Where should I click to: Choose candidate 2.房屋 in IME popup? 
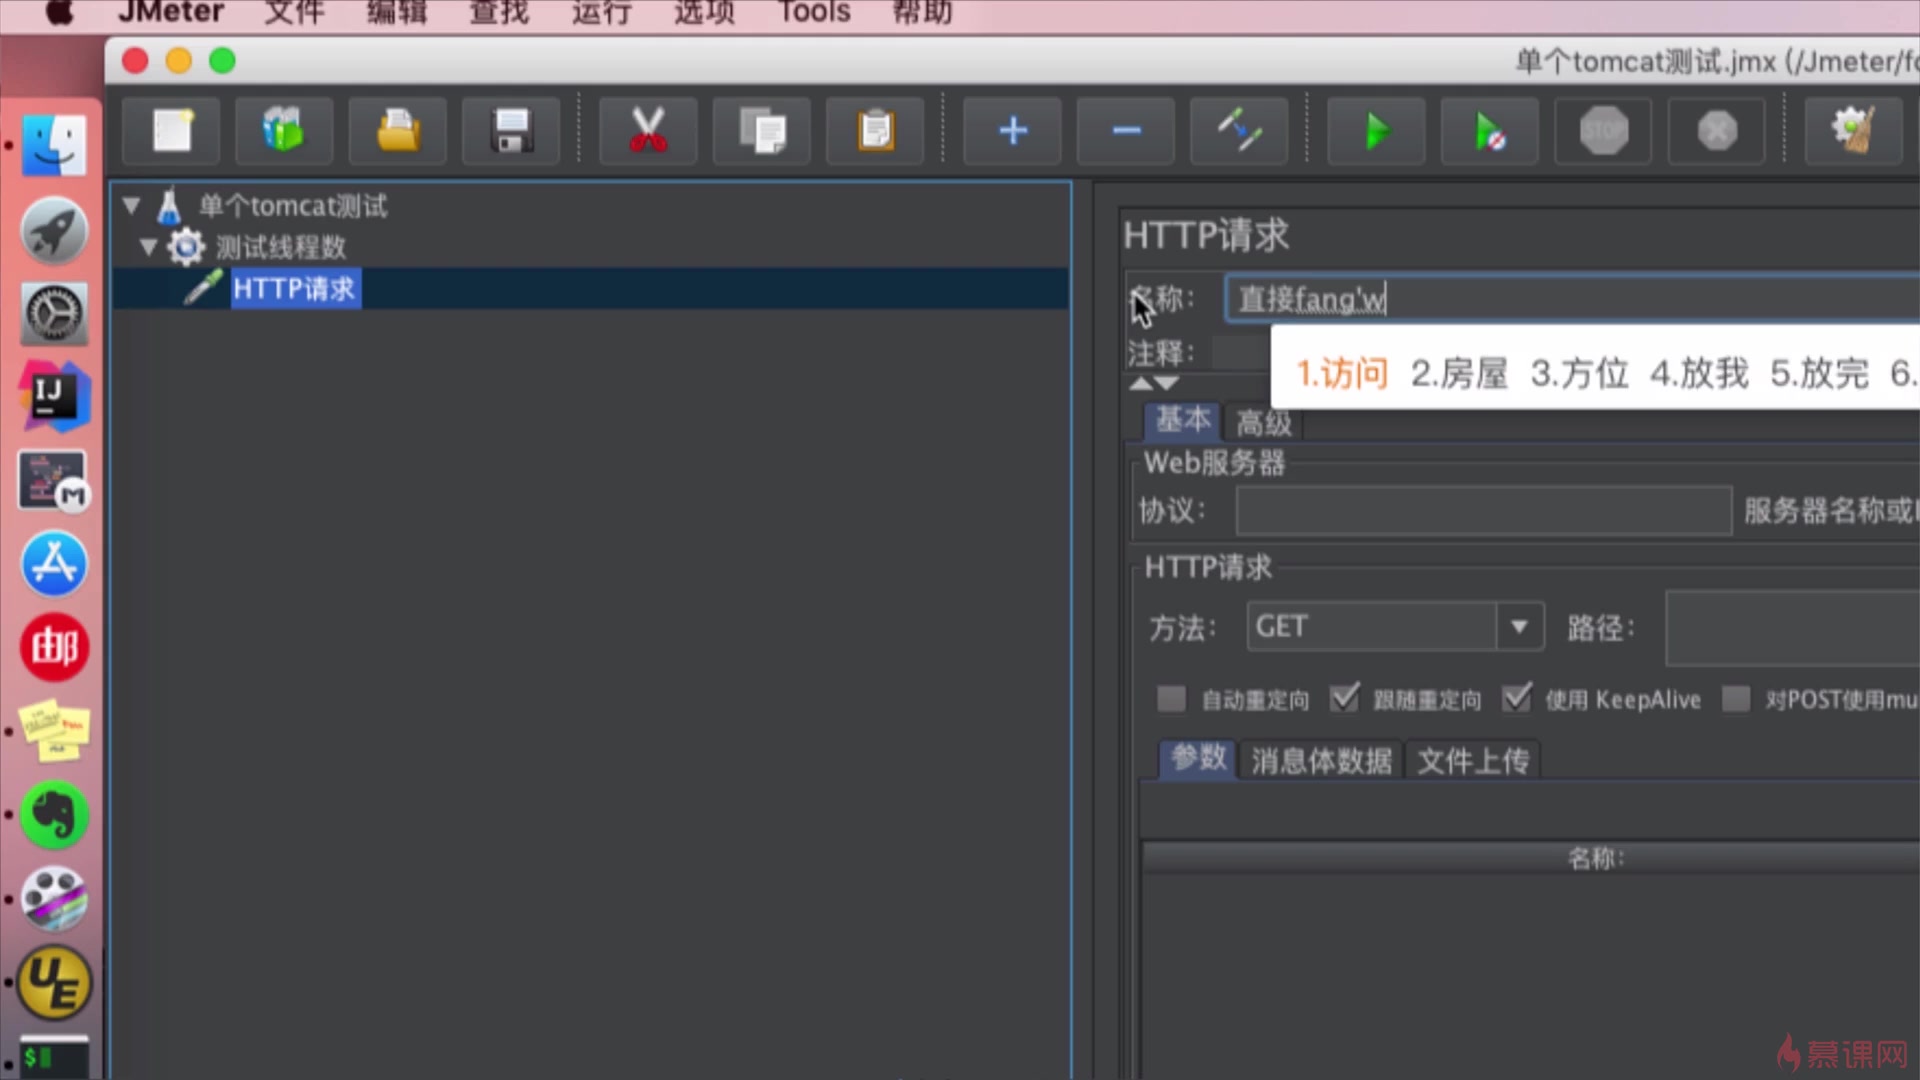(1459, 373)
